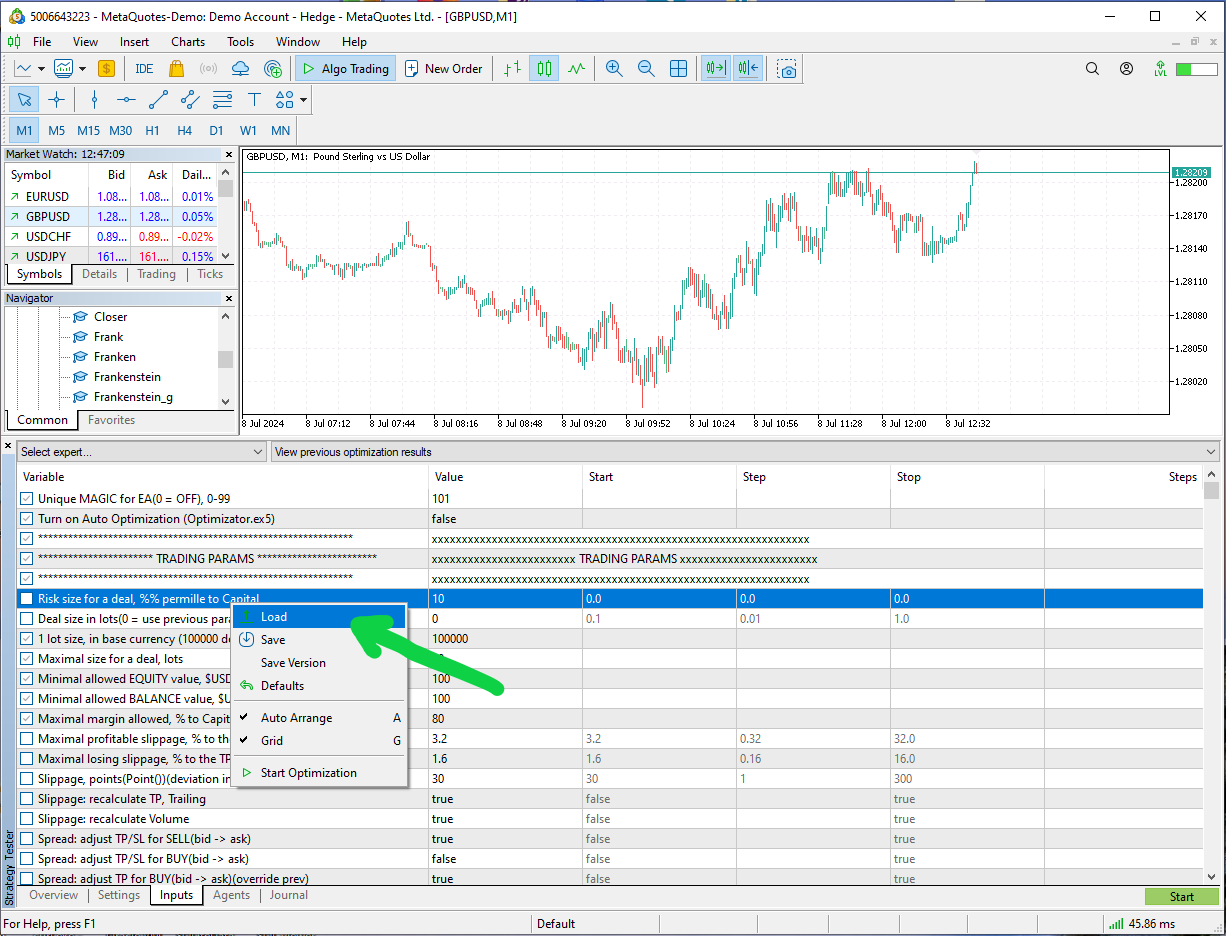Click the zoom out magnifier icon
Screen dimensions: 1226x936
tap(646, 69)
